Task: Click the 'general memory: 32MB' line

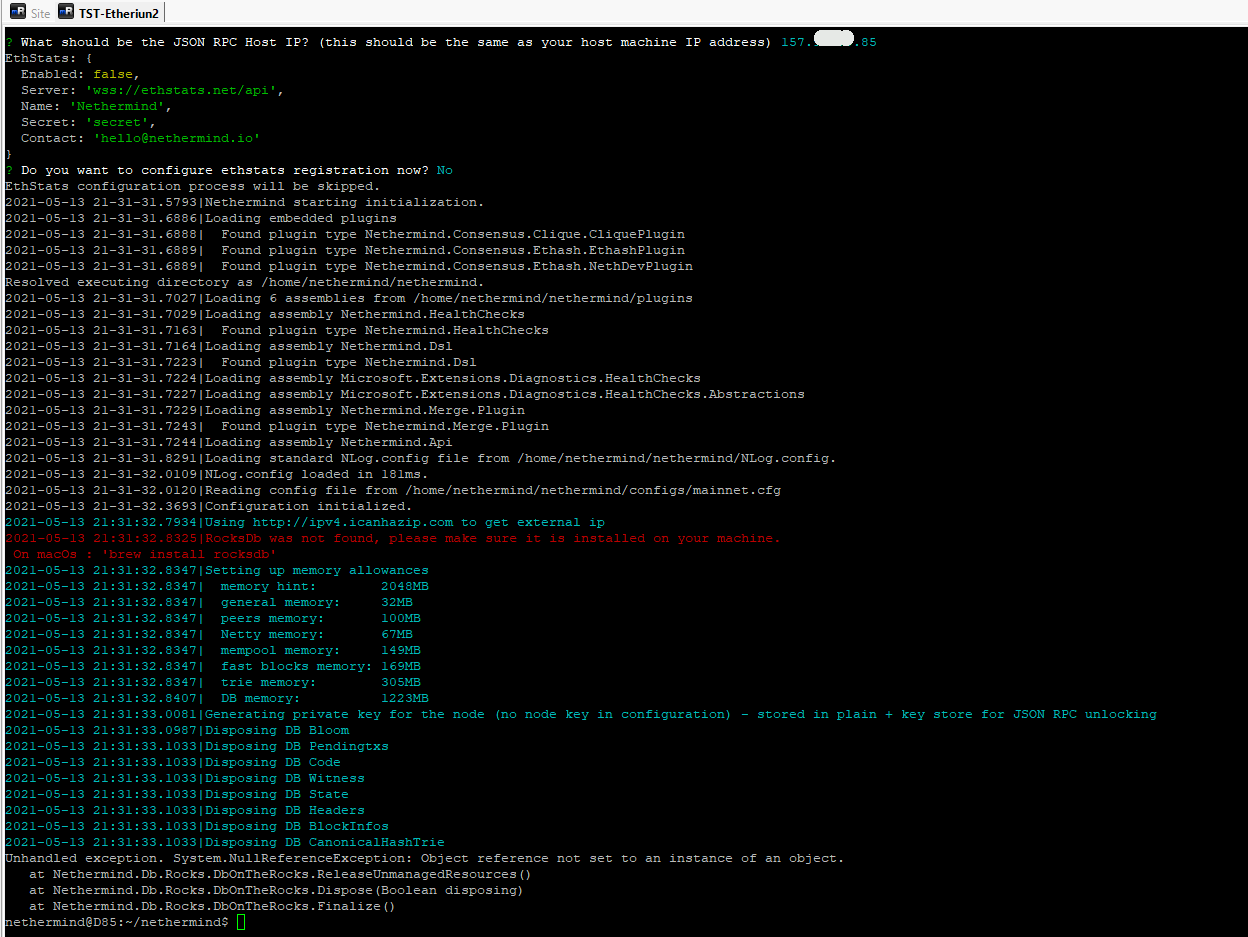Action: tap(209, 602)
